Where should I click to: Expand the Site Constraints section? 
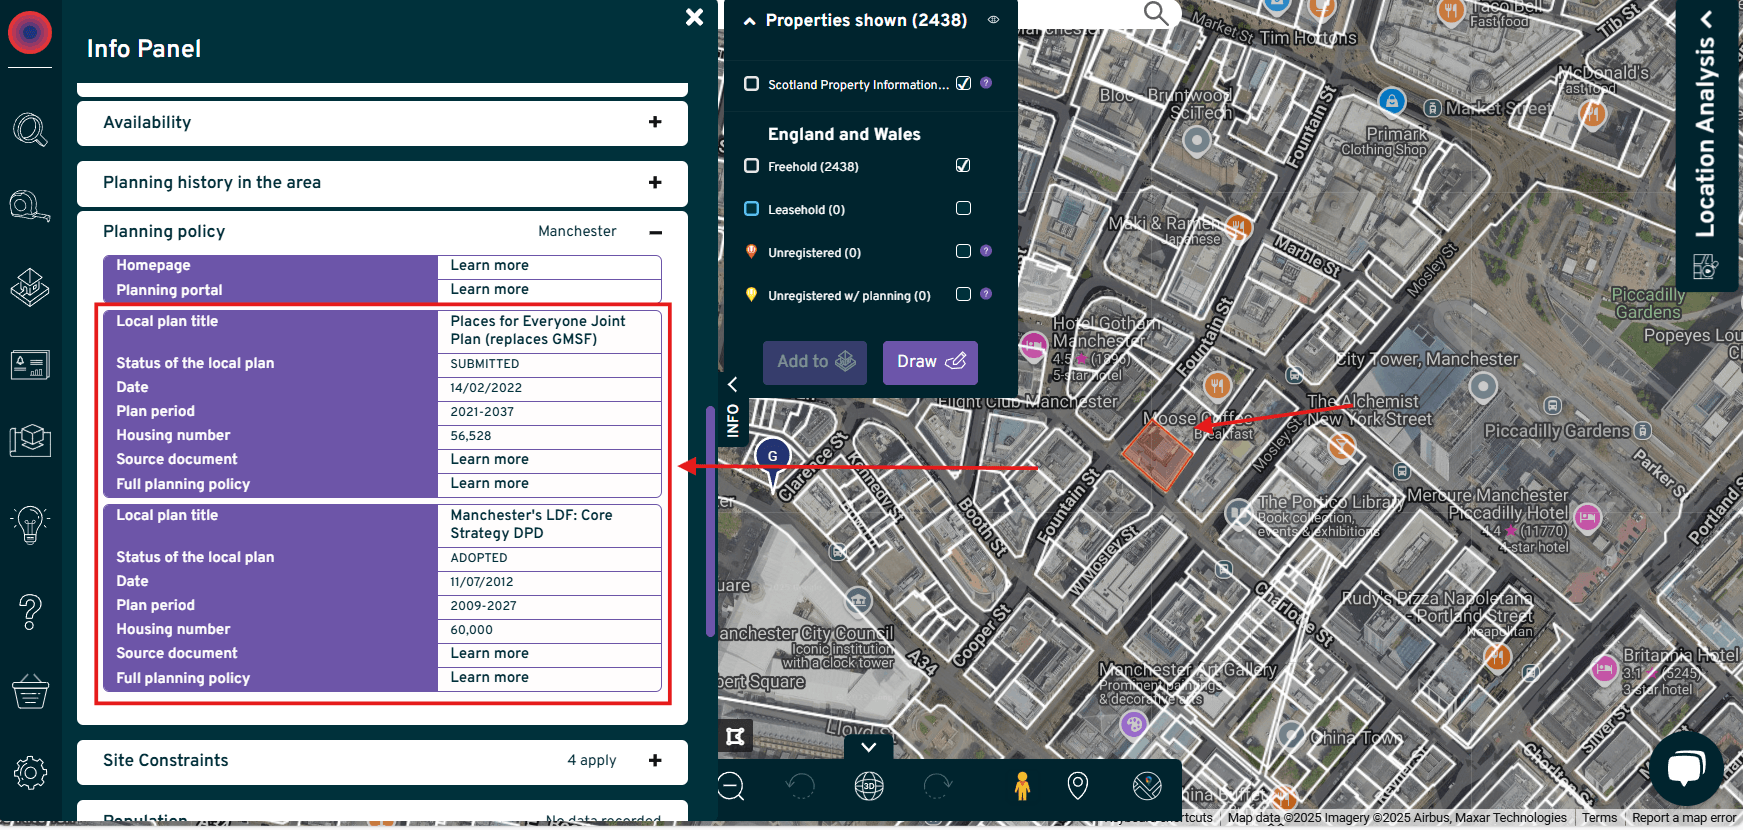click(x=655, y=760)
